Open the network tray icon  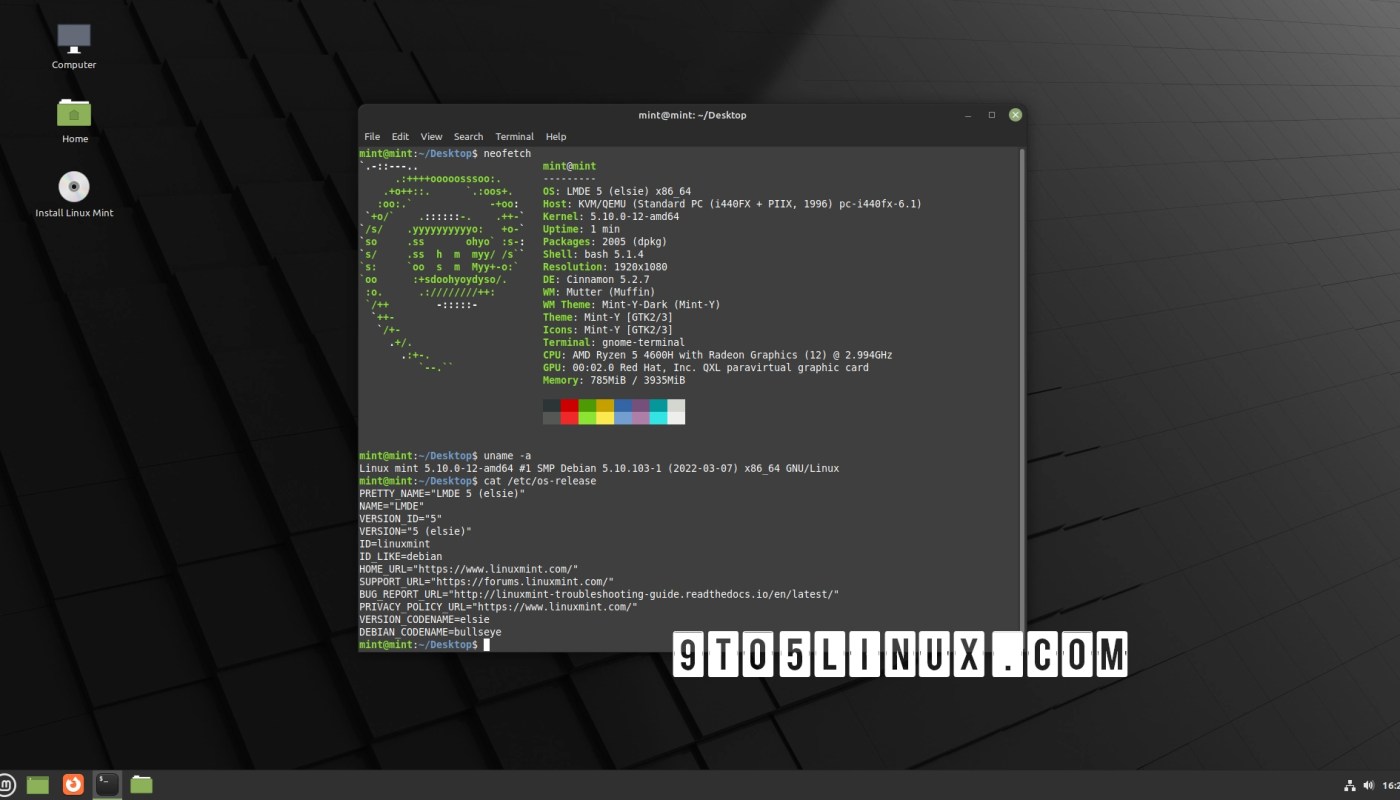[1349, 785]
